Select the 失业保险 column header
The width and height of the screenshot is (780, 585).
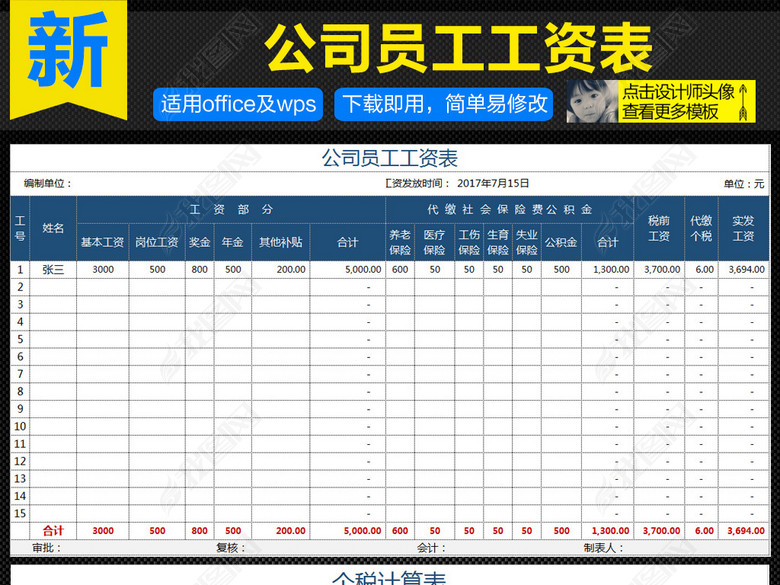point(526,242)
